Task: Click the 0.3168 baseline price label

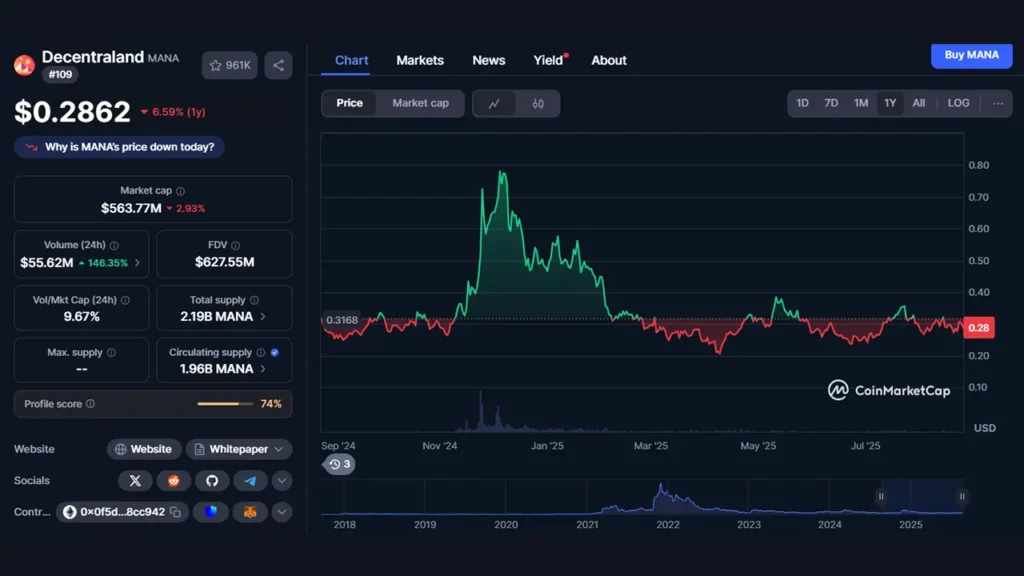Action: coord(342,320)
